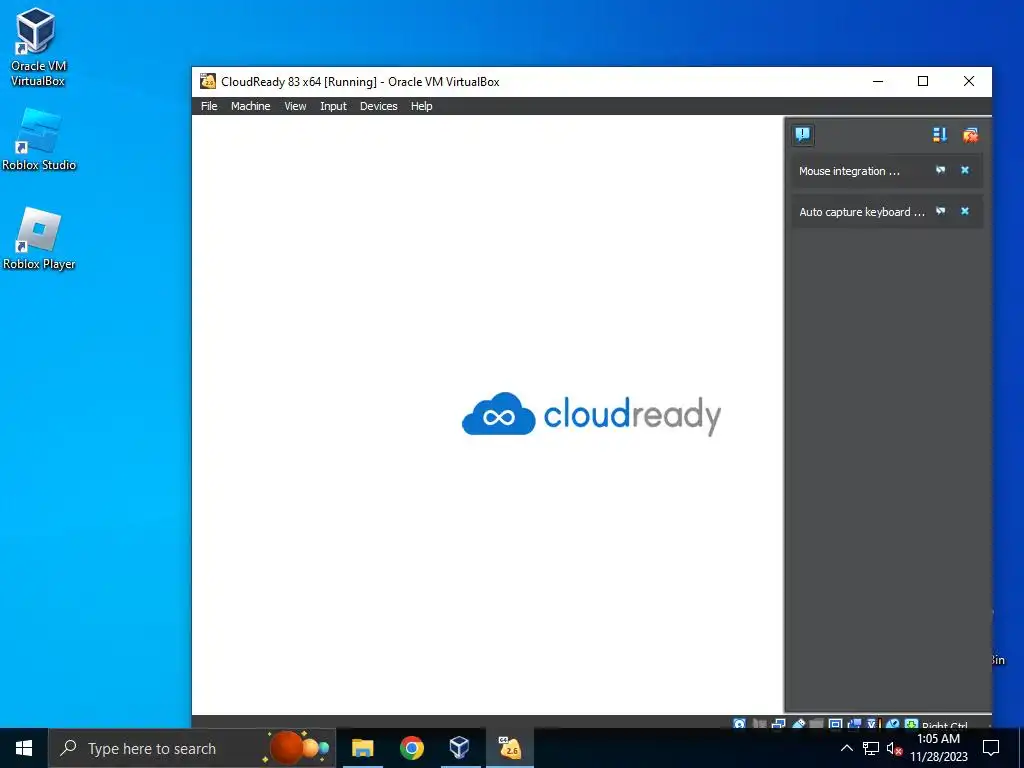1024x768 pixels.
Task: Open the Help menu
Action: 421,106
